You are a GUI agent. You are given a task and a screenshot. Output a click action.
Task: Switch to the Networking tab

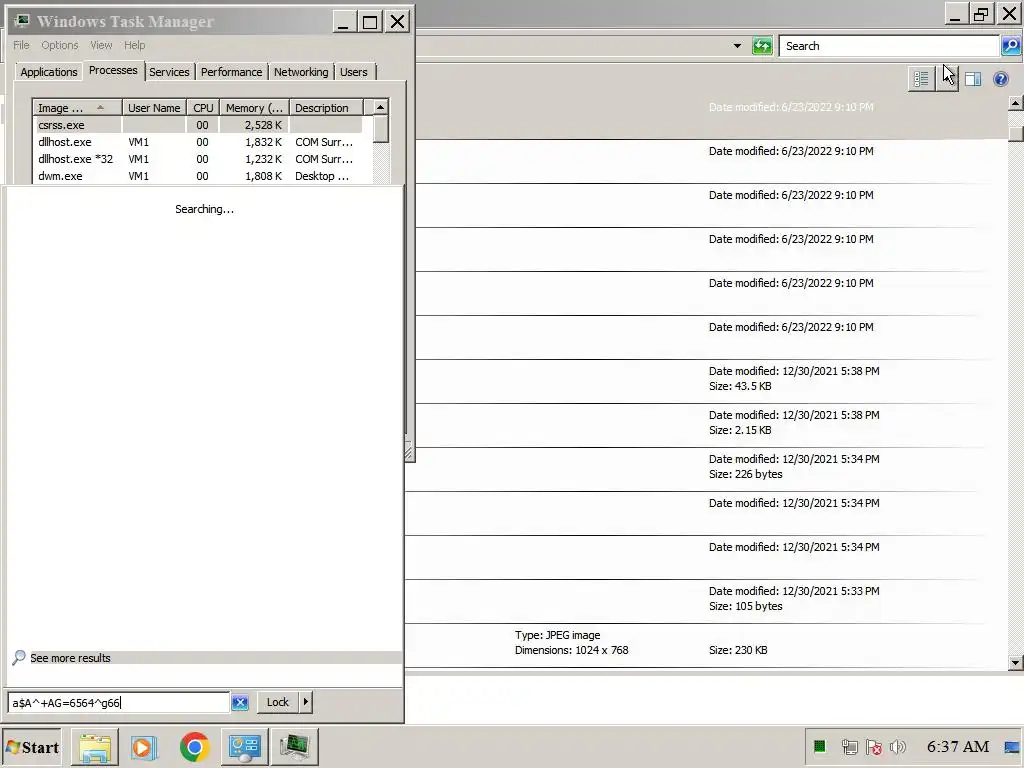(301, 72)
